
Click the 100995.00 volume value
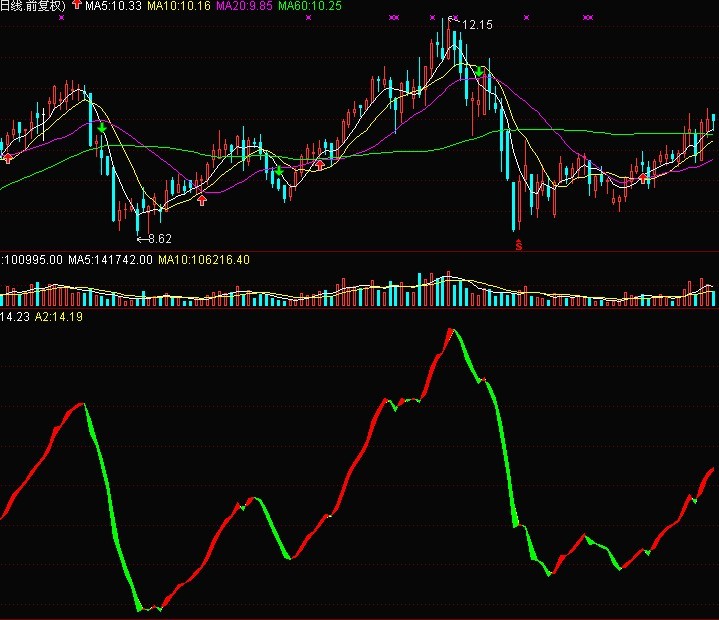(33, 259)
